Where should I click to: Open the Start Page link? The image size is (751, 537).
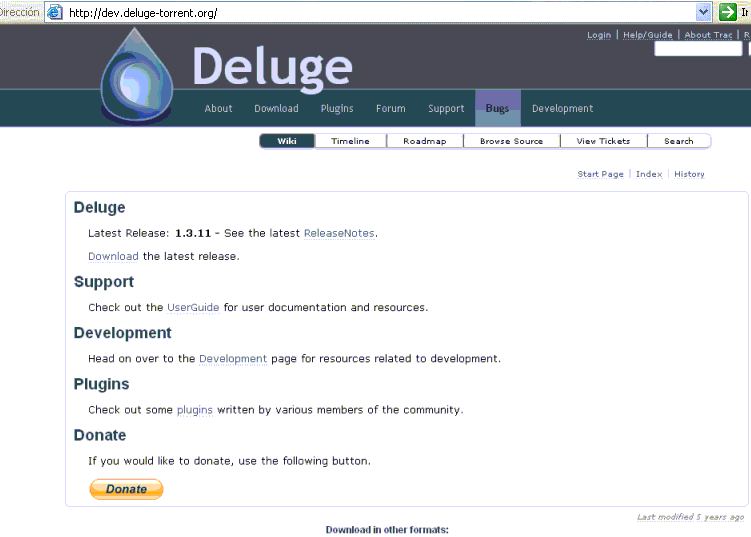tap(600, 174)
